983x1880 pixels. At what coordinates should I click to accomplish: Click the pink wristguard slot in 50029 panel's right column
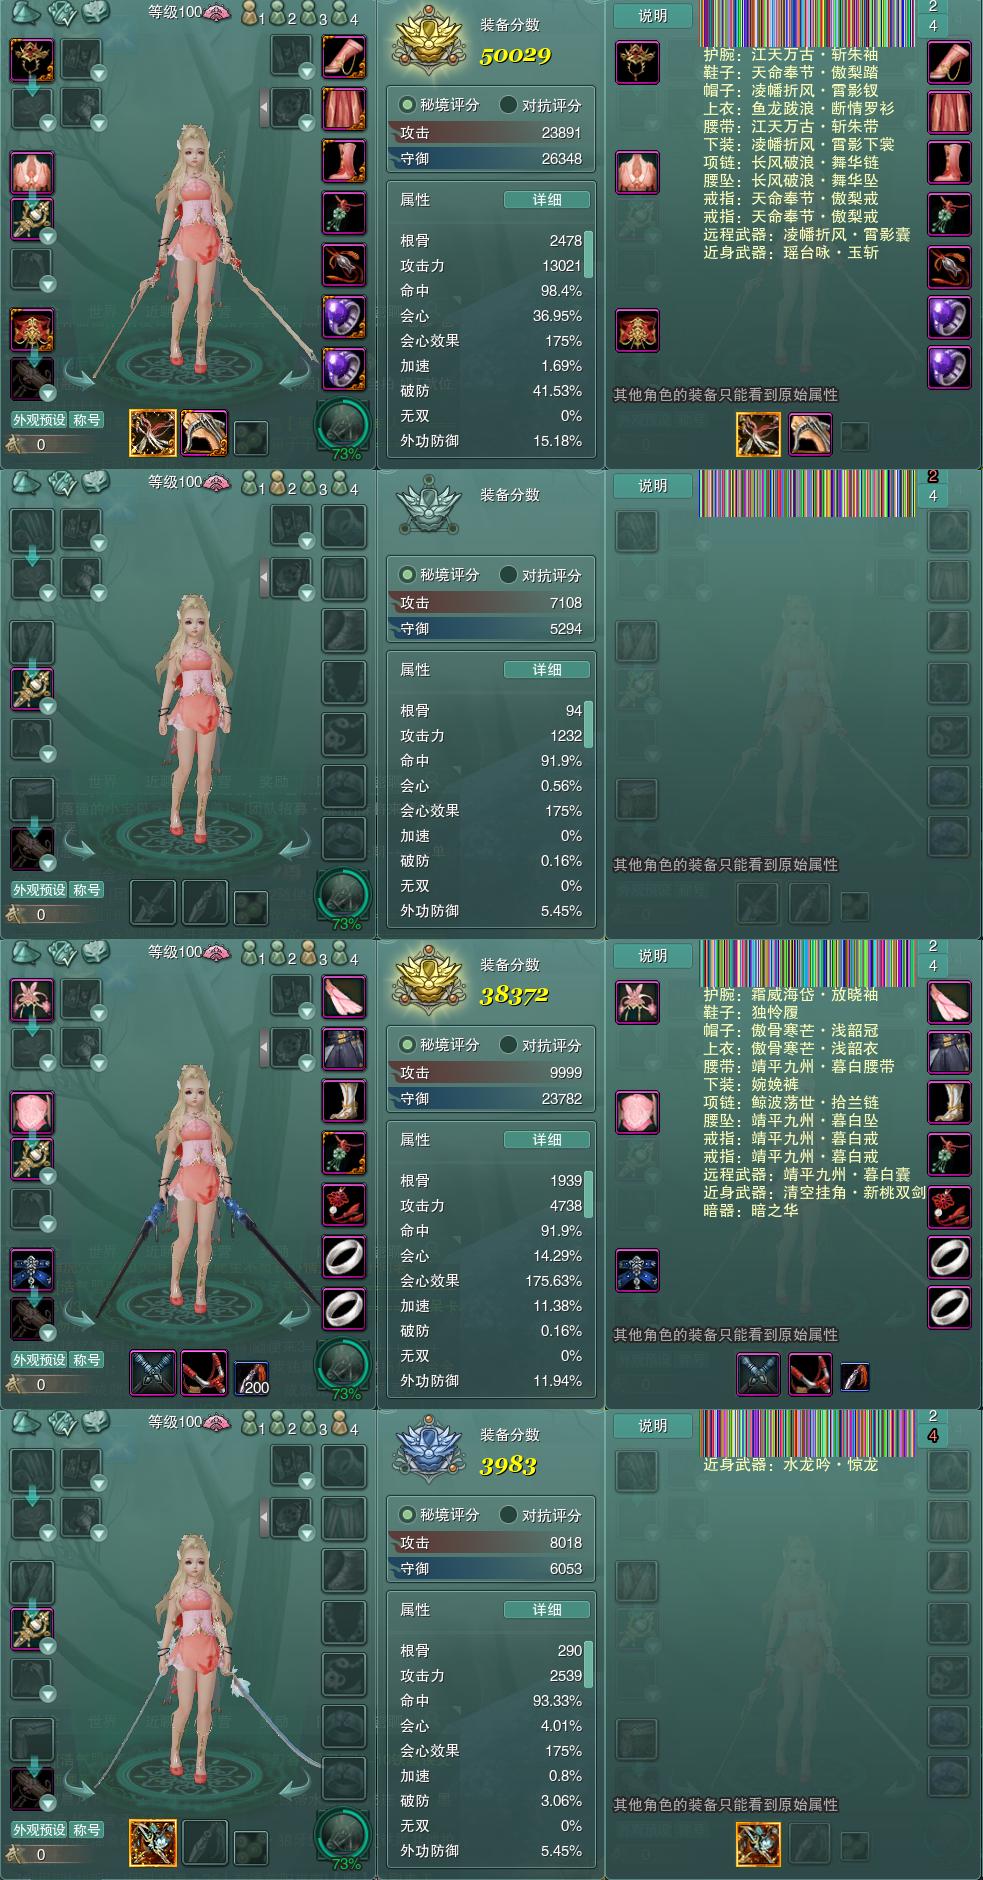343,56
